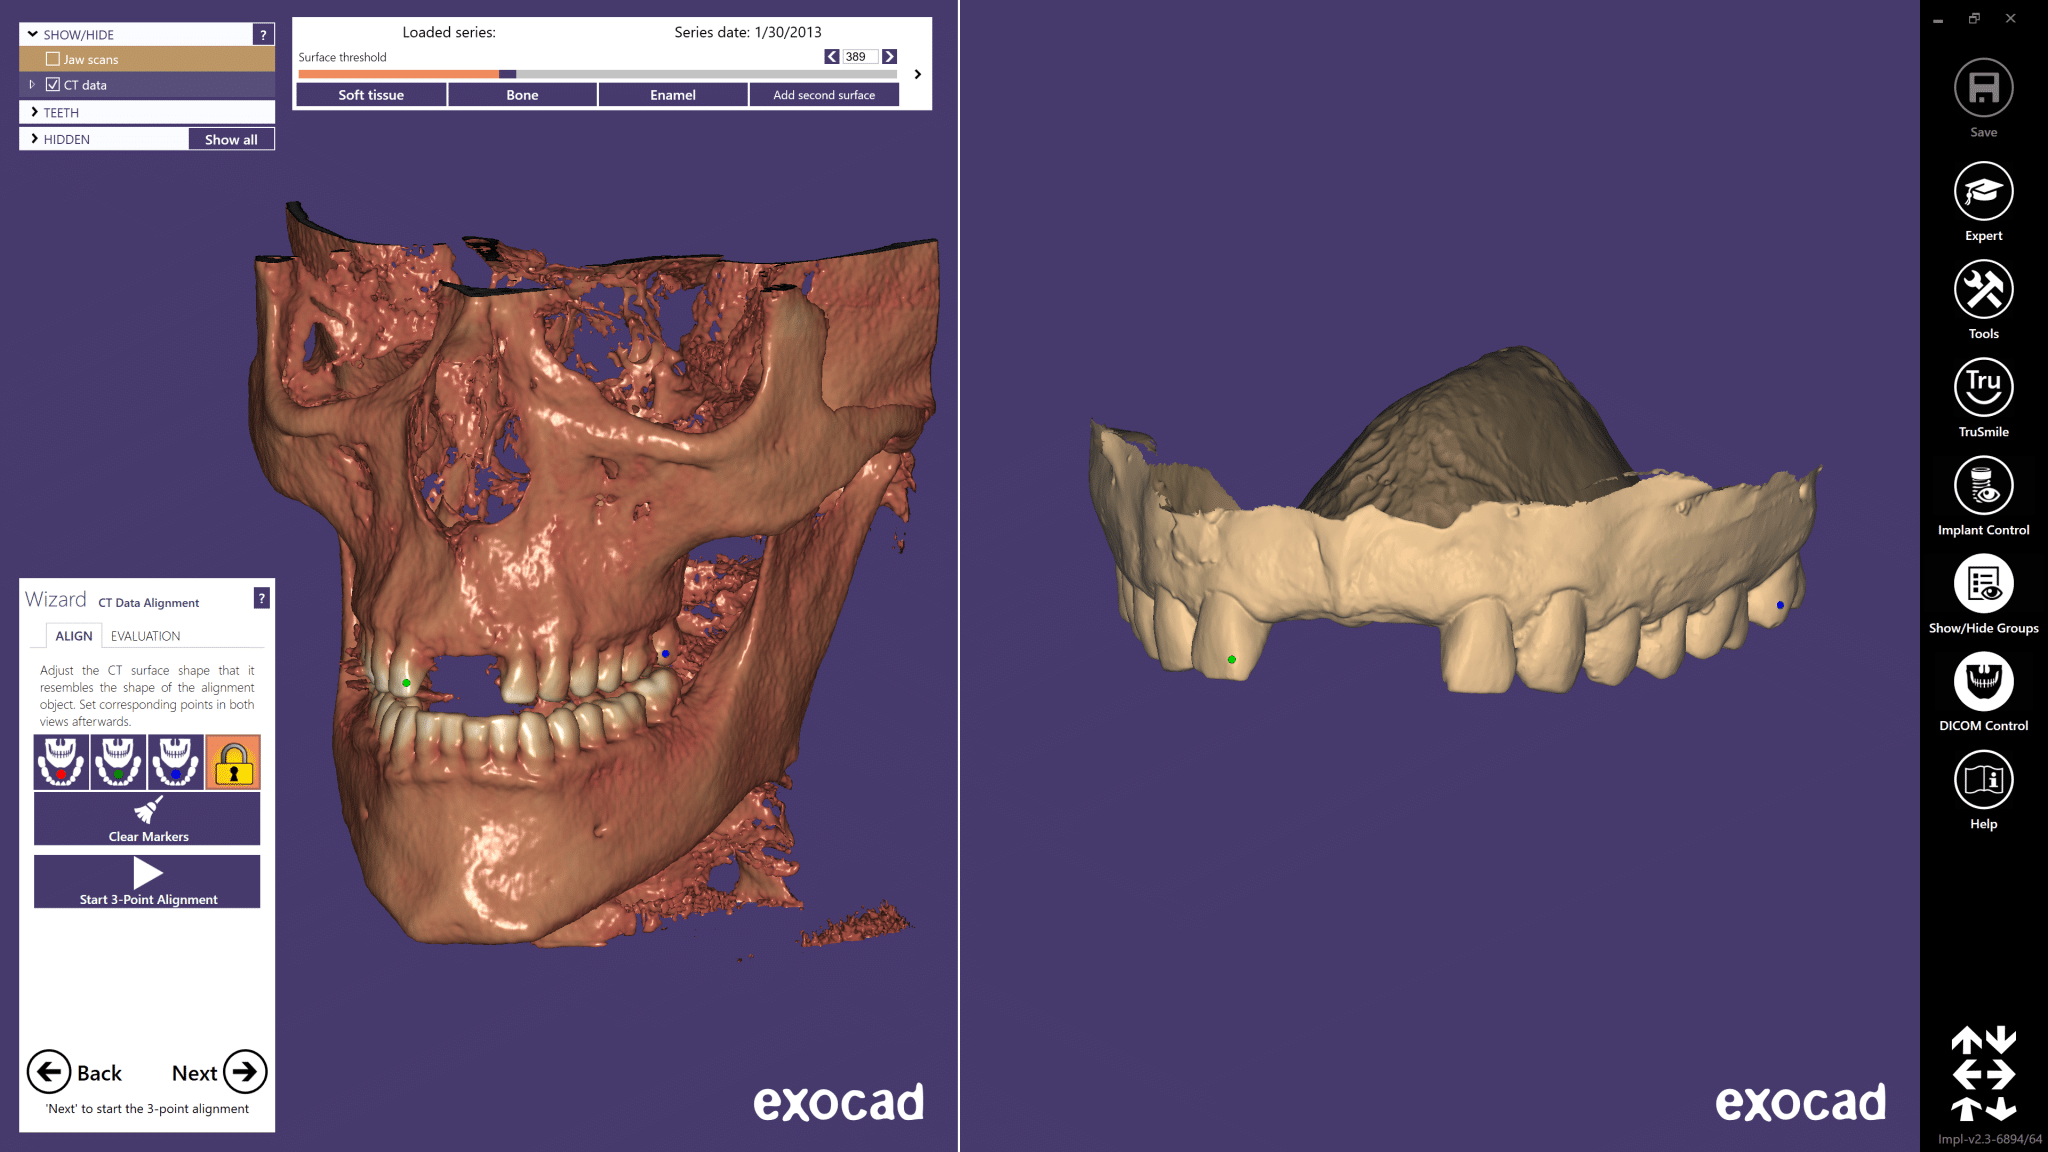Expand threshold panel with right chevron
The image size is (2048, 1152).
[x=917, y=74]
